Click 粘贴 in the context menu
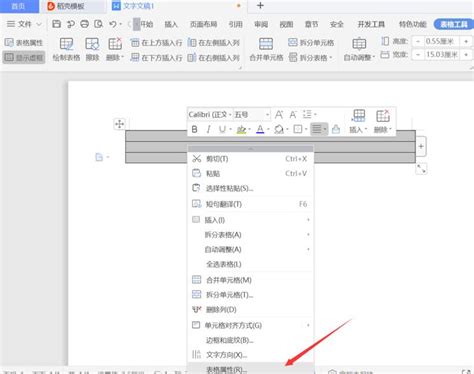474x374 pixels. [251, 173]
